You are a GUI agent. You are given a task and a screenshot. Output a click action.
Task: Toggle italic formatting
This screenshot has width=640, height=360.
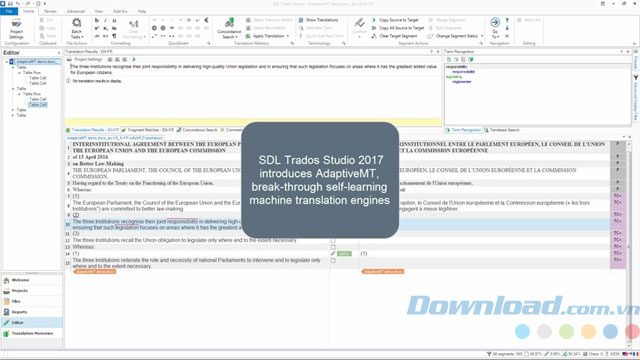point(105,20)
